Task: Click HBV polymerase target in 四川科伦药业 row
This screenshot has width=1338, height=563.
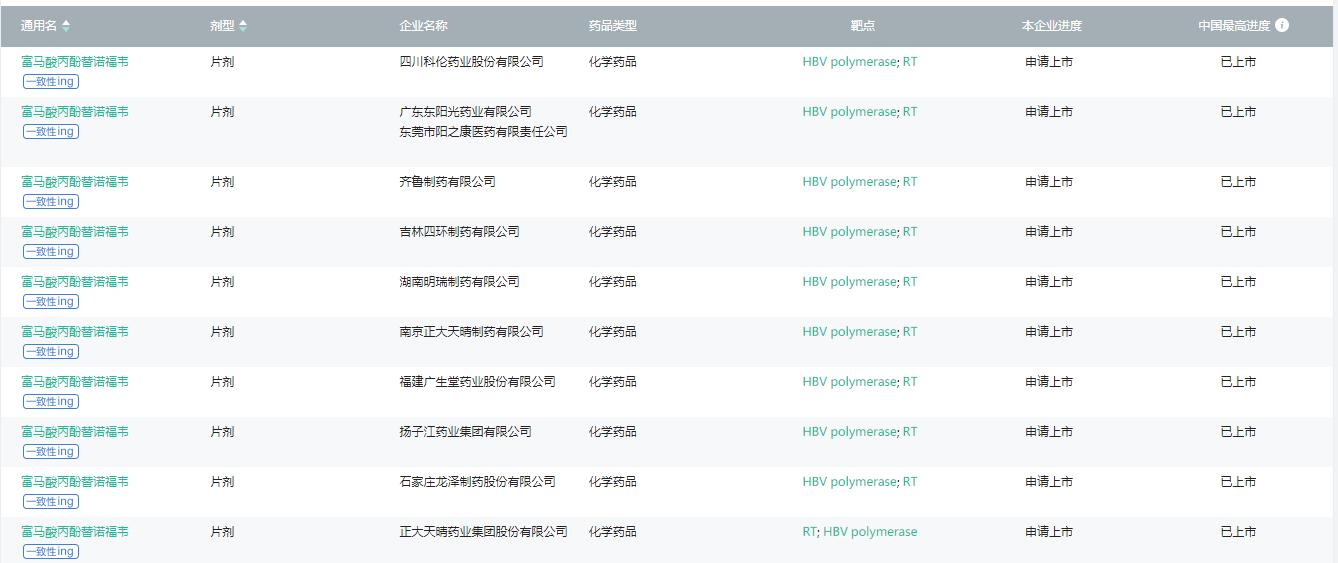Action: coord(849,62)
